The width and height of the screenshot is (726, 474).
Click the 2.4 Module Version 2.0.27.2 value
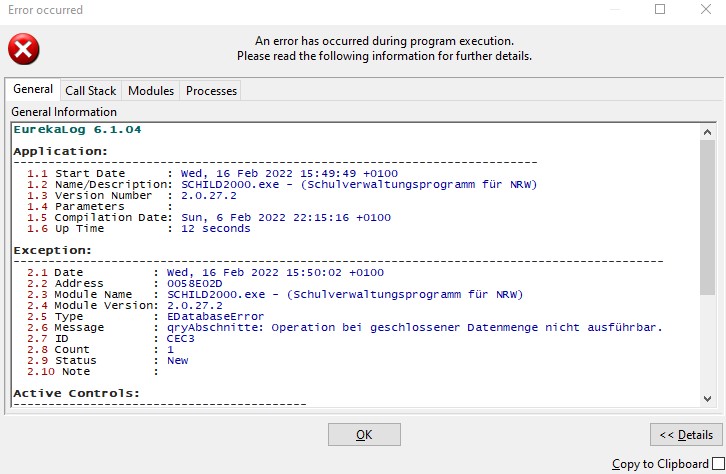click(x=195, y=306)
